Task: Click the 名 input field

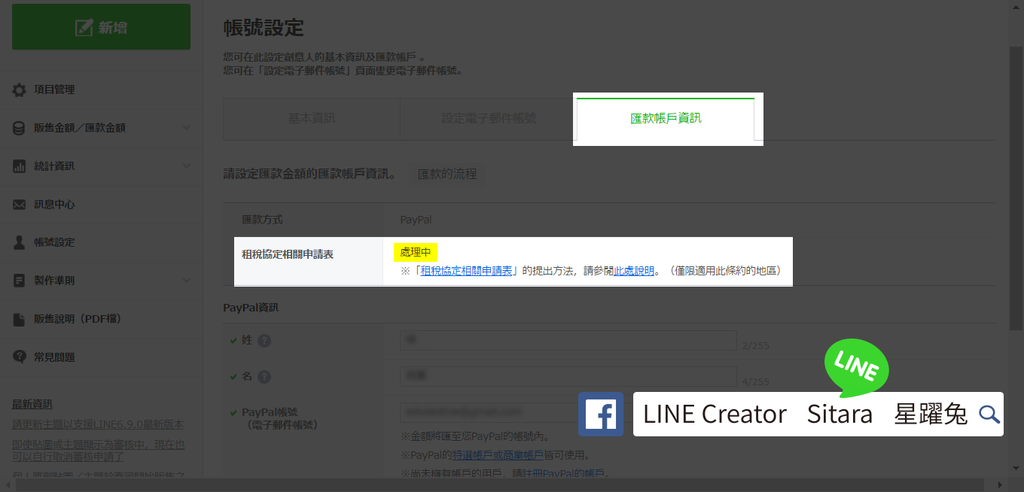Action: pos(568,376)
